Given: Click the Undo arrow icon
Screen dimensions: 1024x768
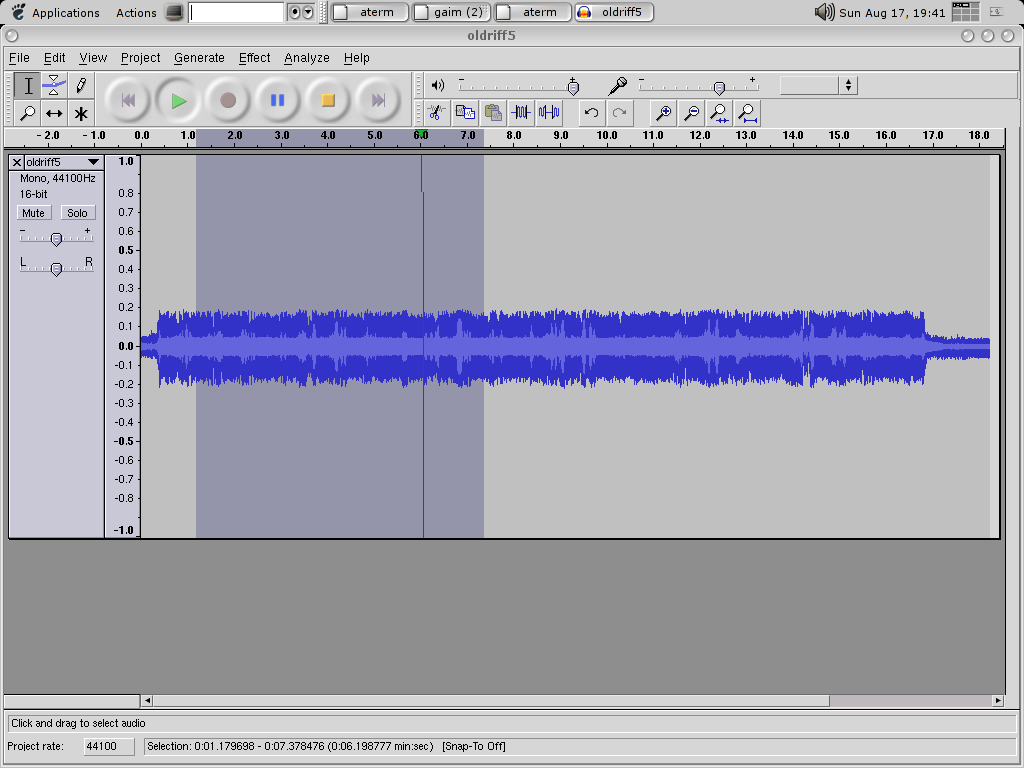Looking at the screenshot, I should pyautogui.click(x=591, y=112).
